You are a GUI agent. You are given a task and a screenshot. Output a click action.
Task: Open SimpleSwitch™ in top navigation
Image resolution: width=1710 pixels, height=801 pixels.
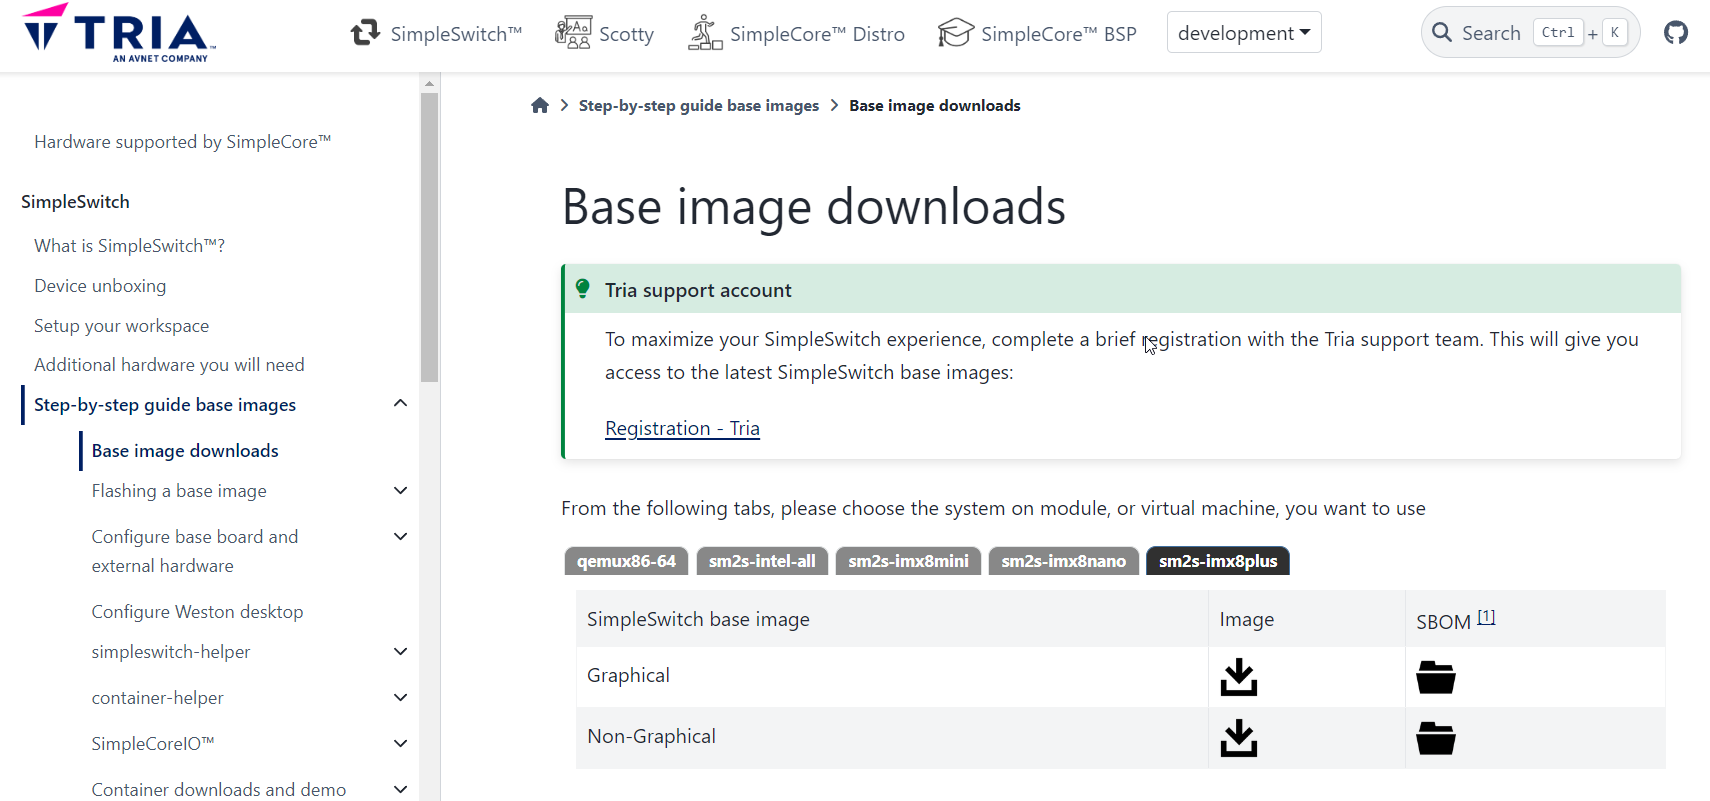(456, 34)
